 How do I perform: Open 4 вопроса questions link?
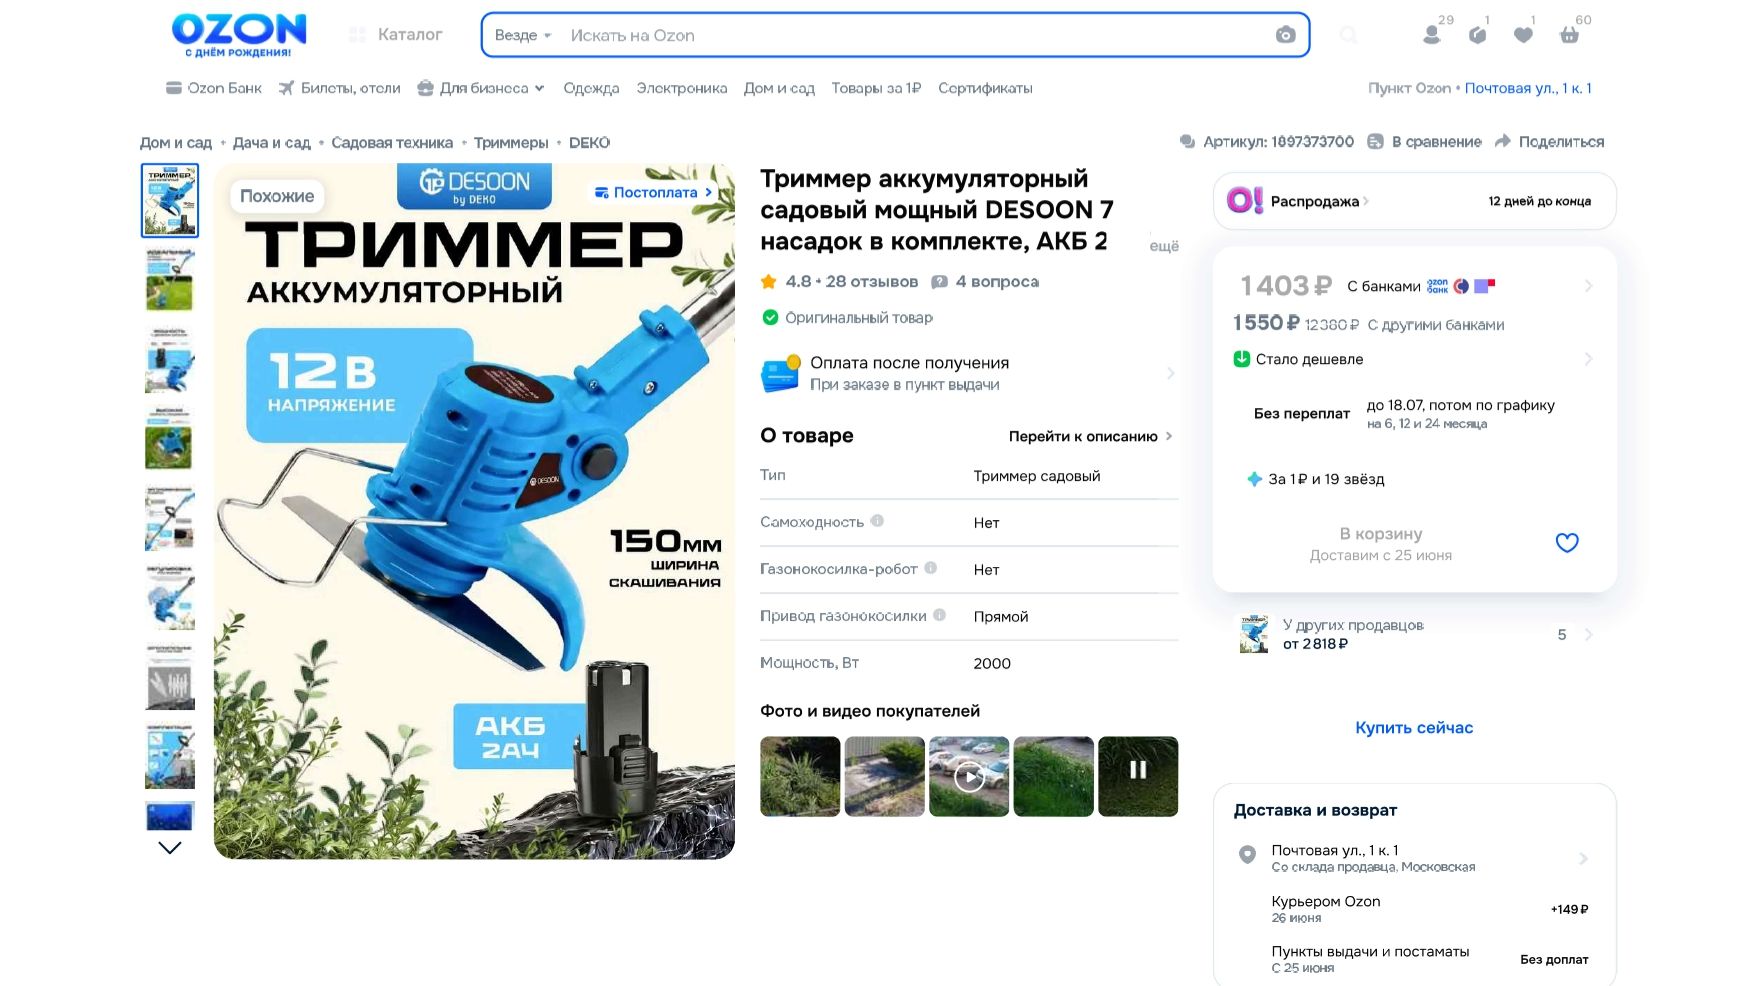[985, 282]
